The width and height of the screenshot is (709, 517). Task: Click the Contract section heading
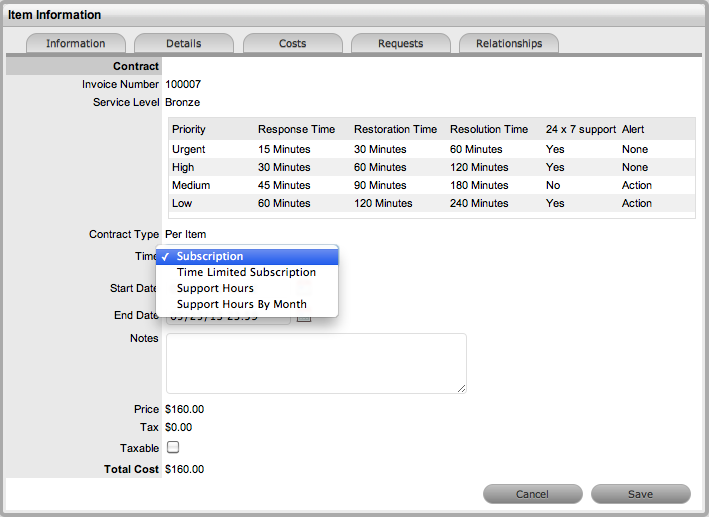click(x=136, y=66)
